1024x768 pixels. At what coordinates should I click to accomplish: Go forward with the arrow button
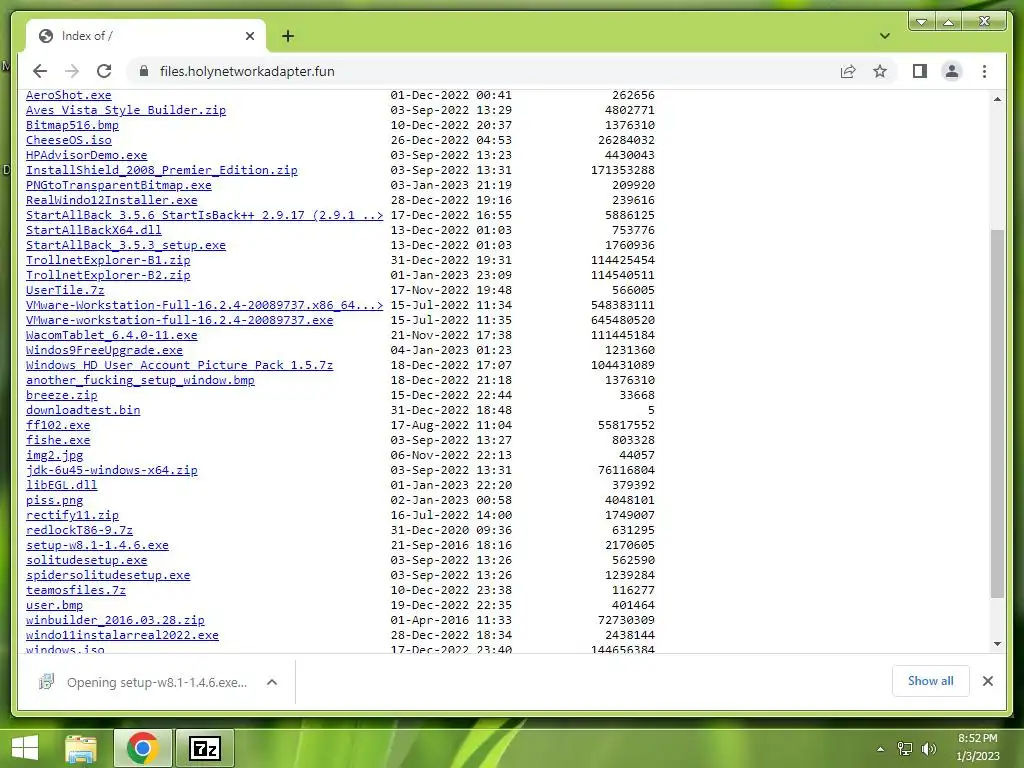point(72,71)
